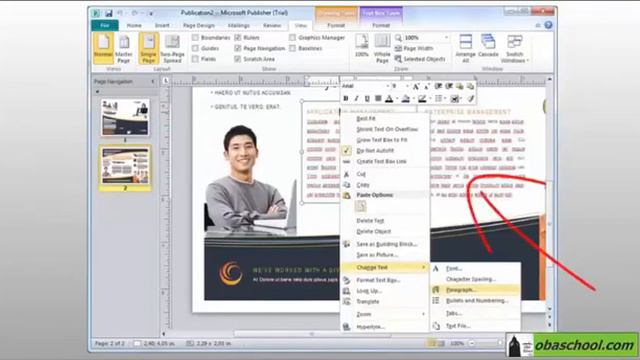Click the Whole Page zoom button
This screenshot has width=640, height=360.
[382, 49]
